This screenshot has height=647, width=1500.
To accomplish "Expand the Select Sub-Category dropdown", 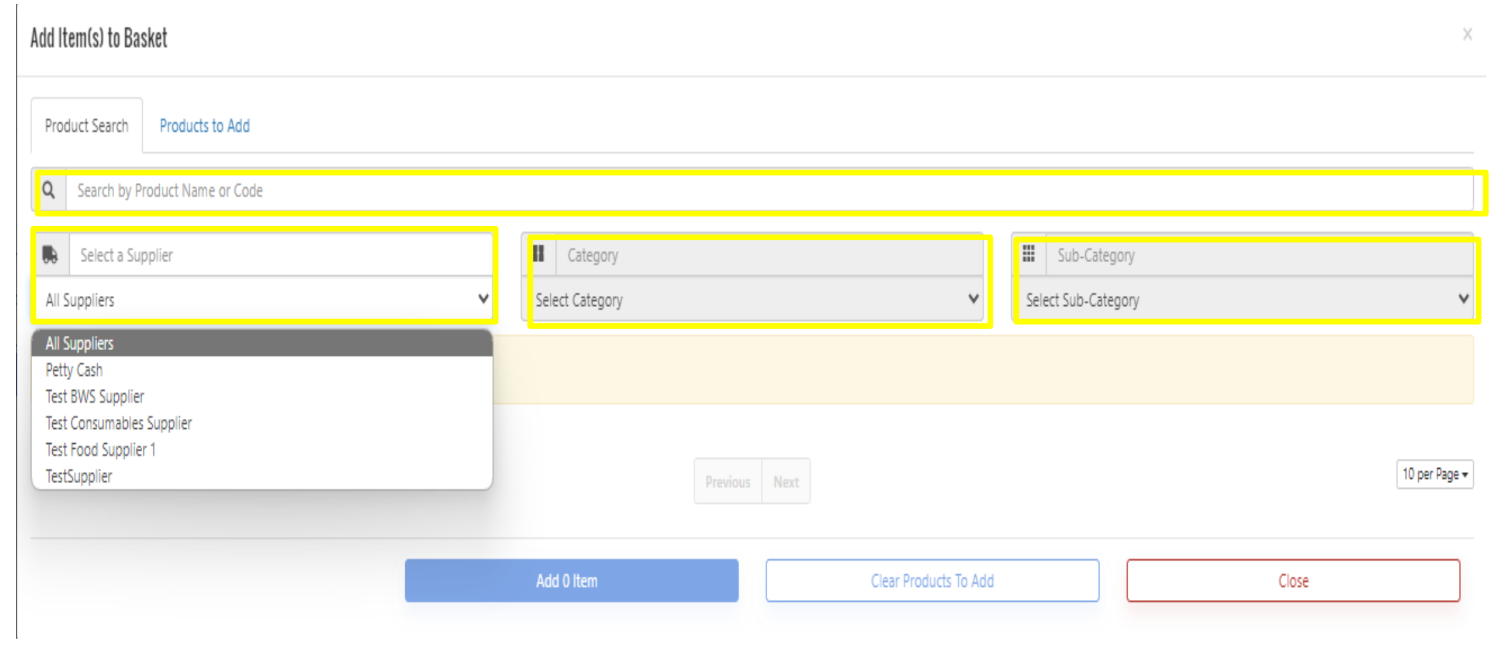I will coord(1245,300).
